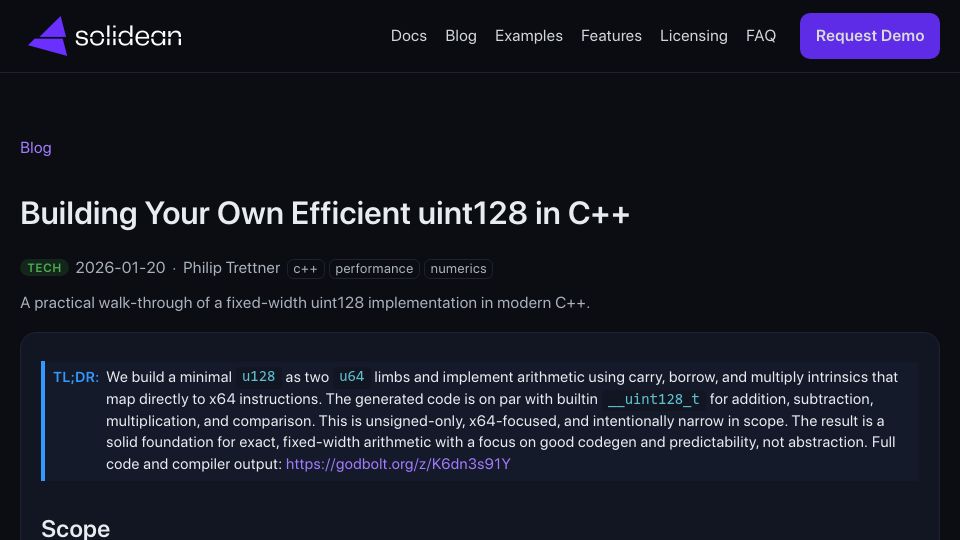Open the Features menu item
Screen dimensions: 960x540
point(611,36)
